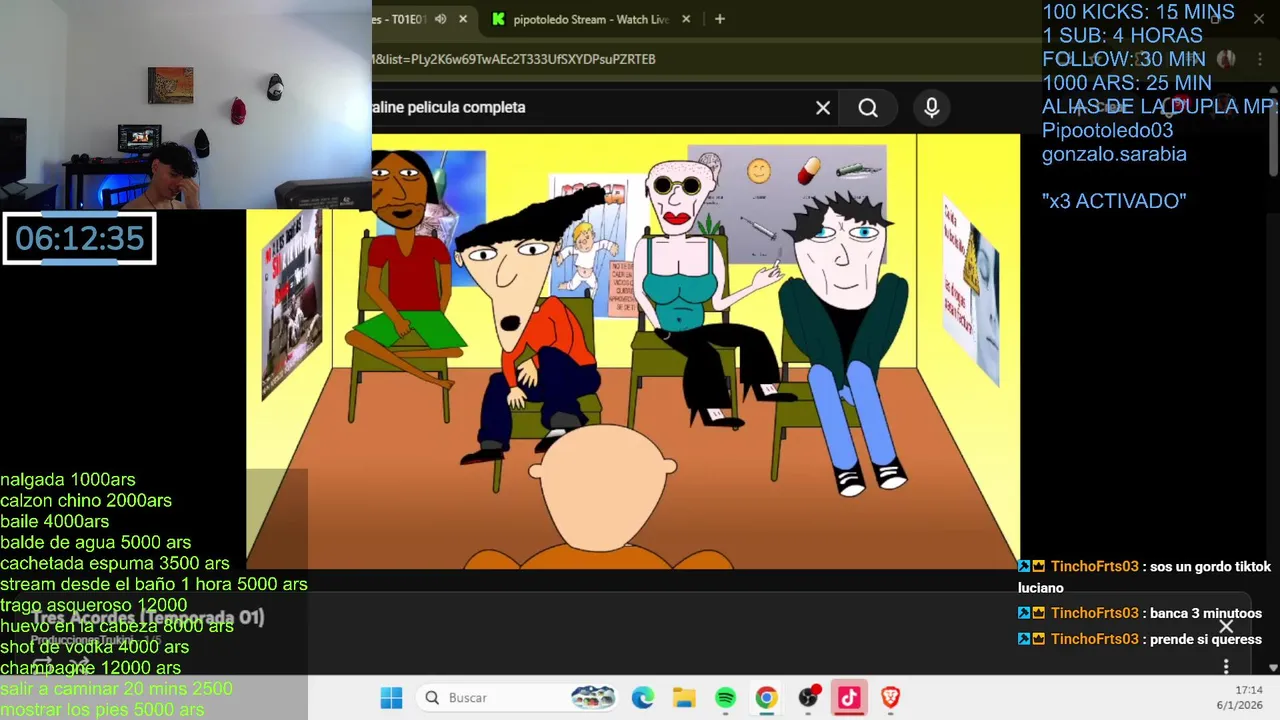Click the 'baile 4000ars' text

click(x=55, y=522)
